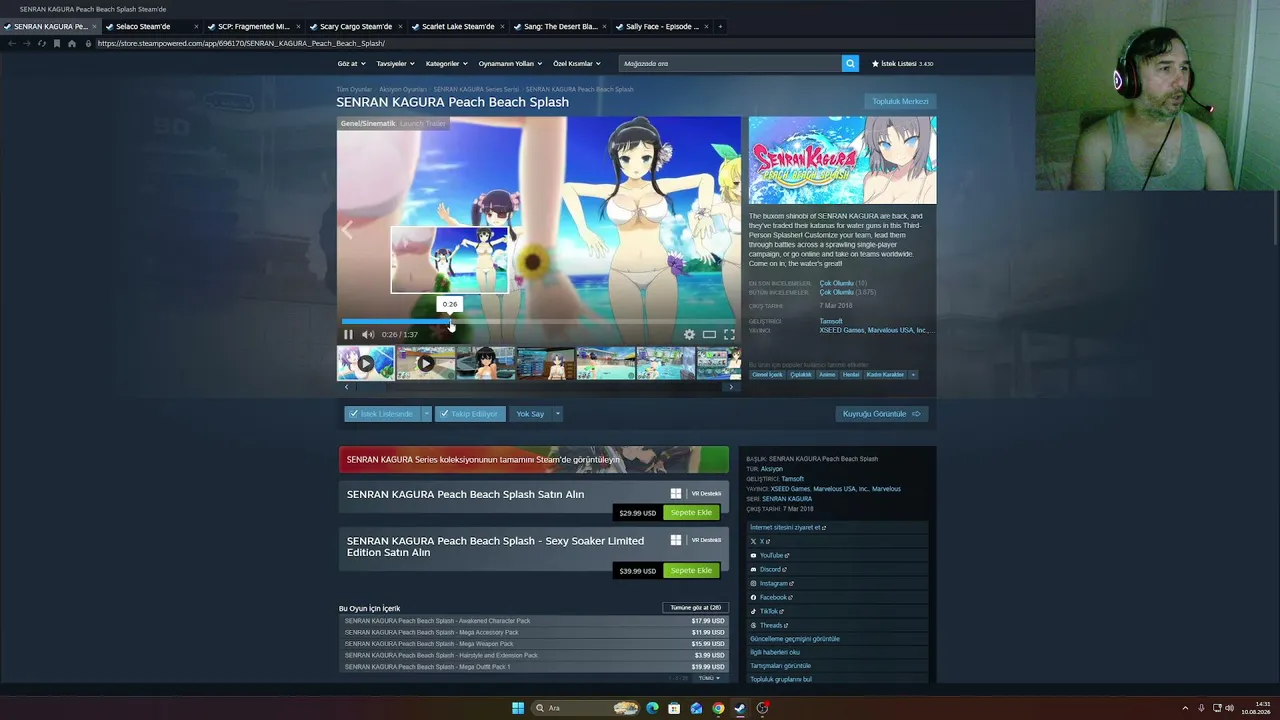Select the Genel/Sinematik video tab
The image size is (1280, 720).
[x=368, y=124]
